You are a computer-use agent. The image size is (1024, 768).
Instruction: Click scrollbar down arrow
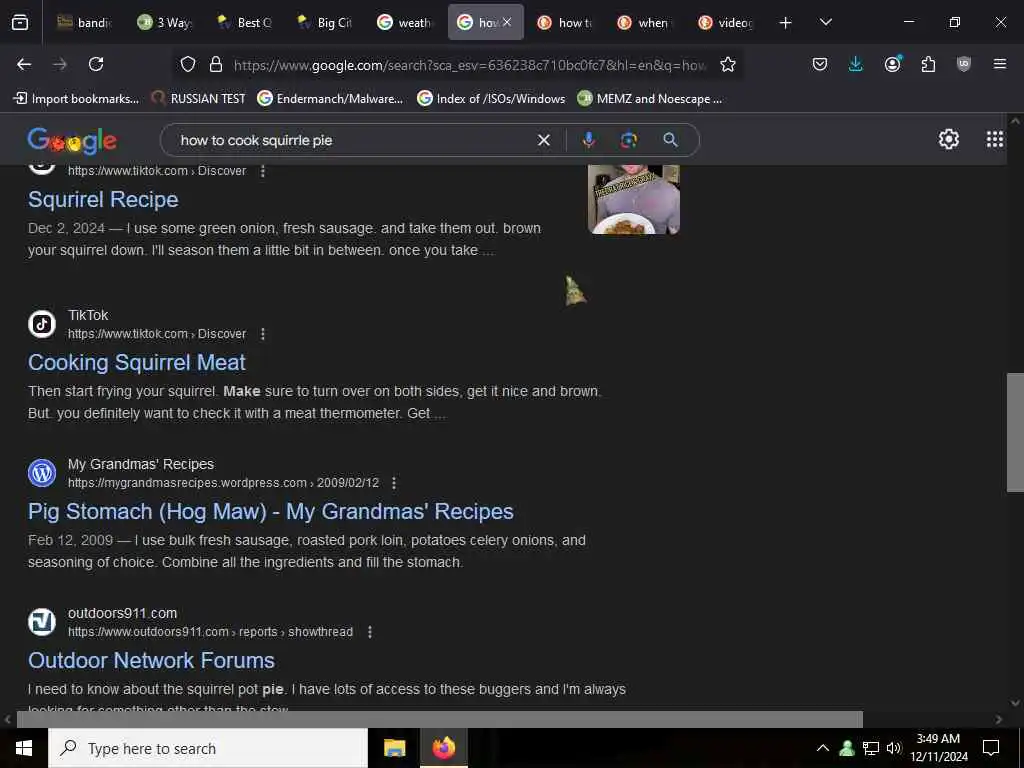tap(1014, 703)
